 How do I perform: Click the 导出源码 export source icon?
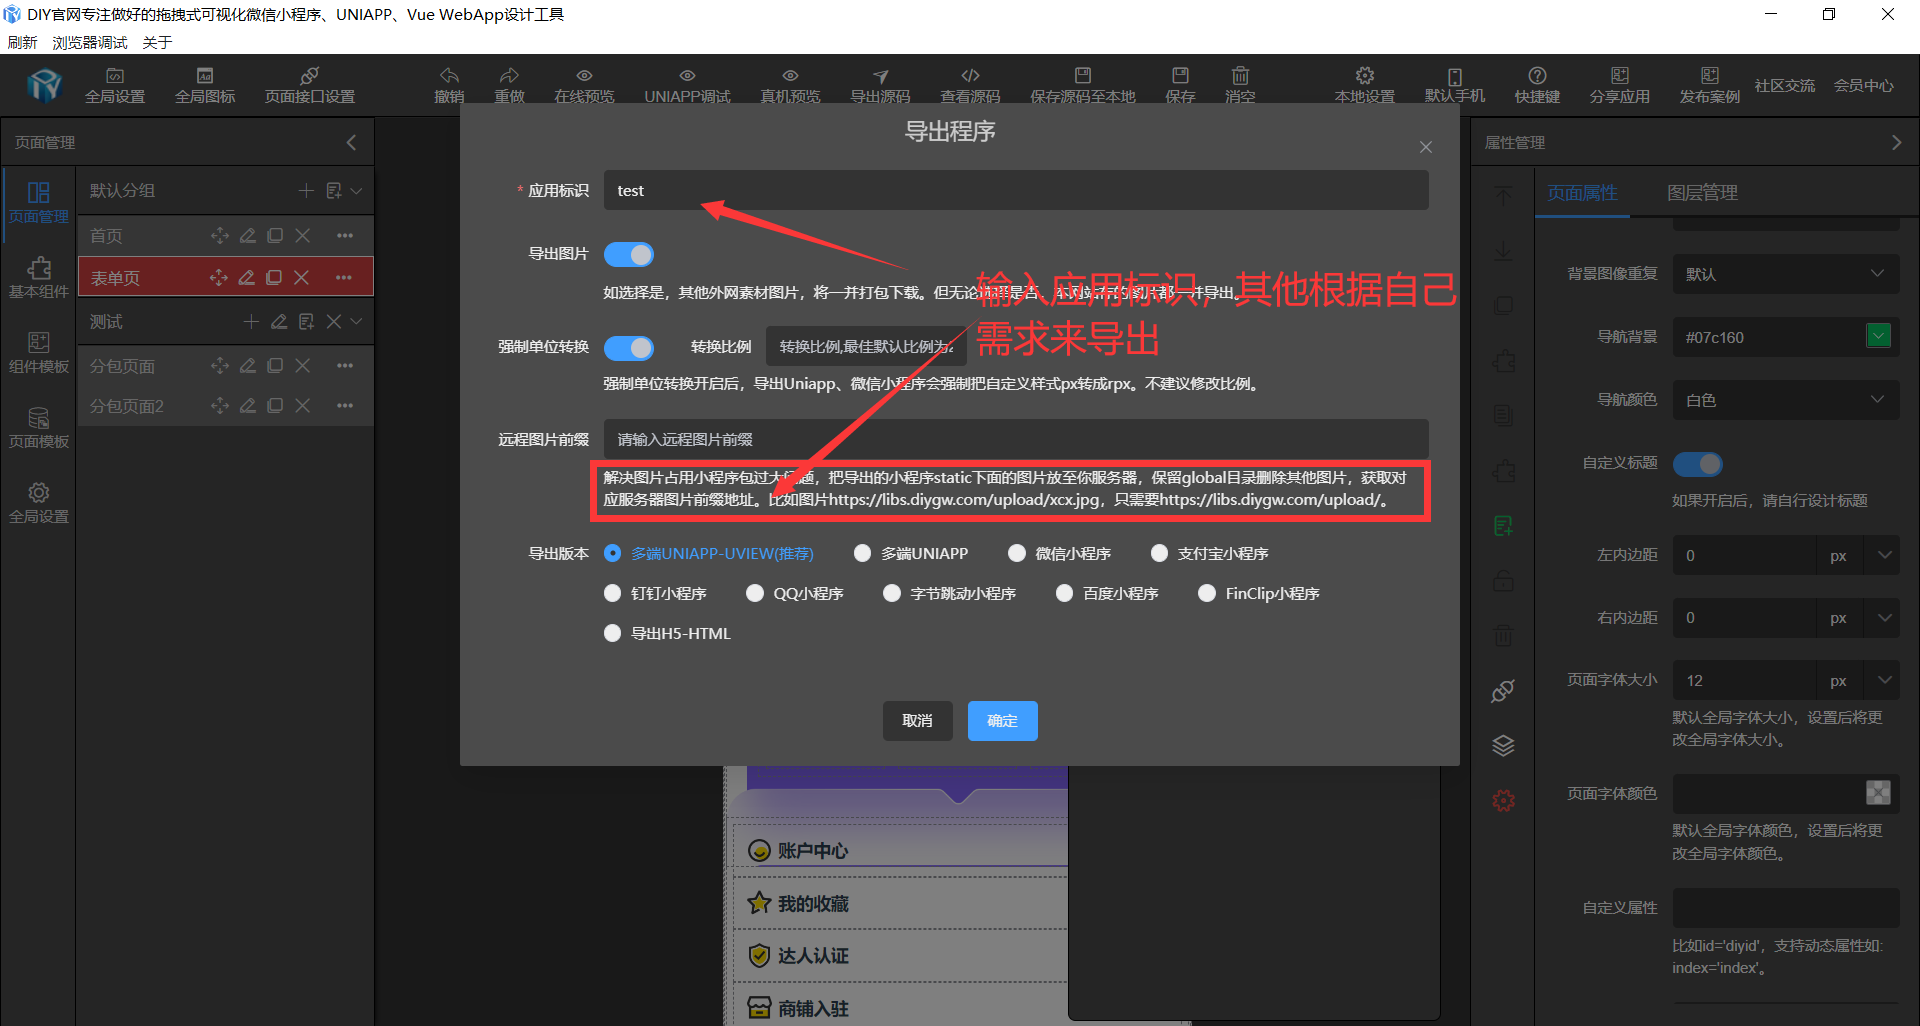[880, 84]
